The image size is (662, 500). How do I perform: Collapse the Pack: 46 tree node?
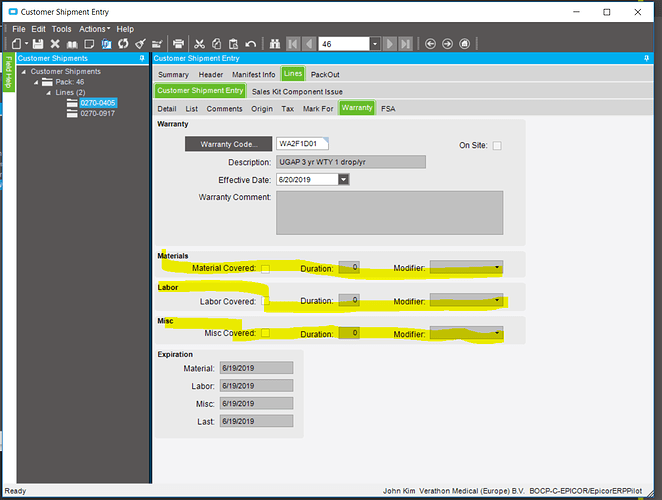pyautogui.click(x=36, y=82)
